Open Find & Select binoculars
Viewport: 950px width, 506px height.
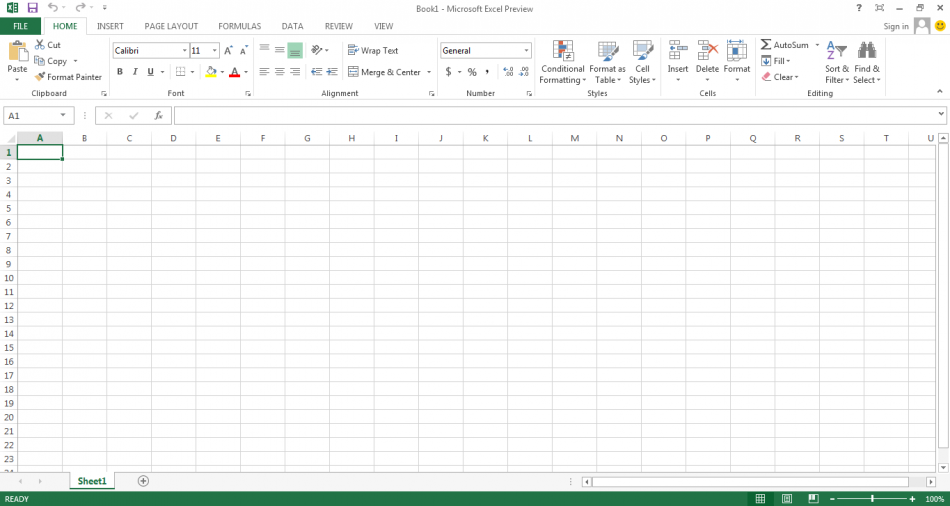[x=867, y=62]
